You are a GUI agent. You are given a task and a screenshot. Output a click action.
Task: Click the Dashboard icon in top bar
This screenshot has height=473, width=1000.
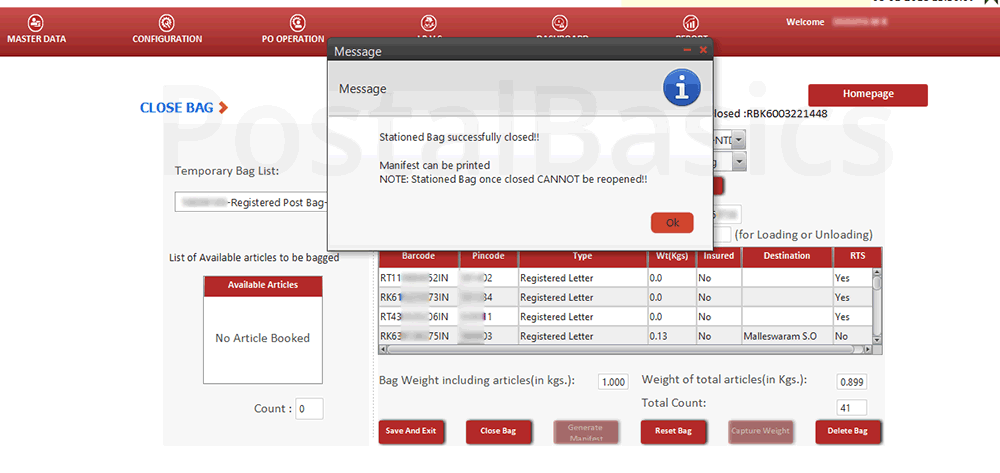coord(561,24)
